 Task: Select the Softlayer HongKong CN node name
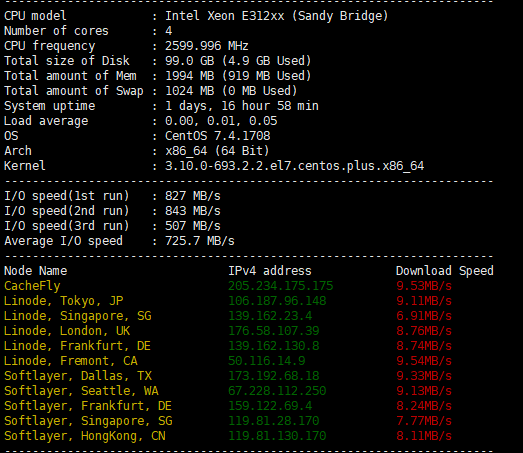tap(85, 436)
